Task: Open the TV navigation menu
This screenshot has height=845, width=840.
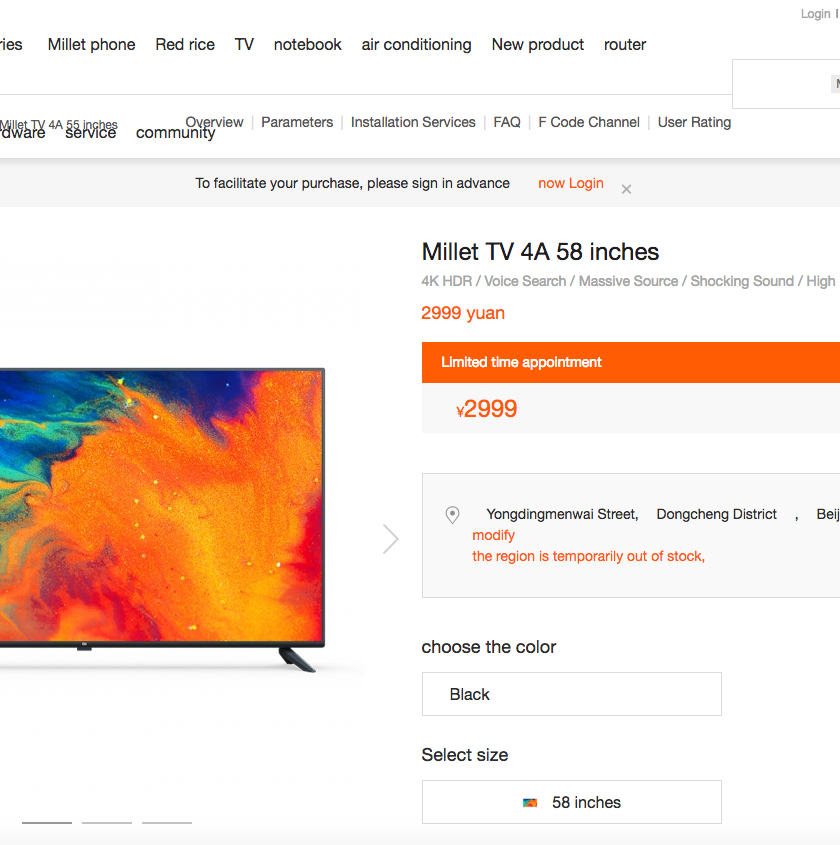Action: click(x=244, y=44)
